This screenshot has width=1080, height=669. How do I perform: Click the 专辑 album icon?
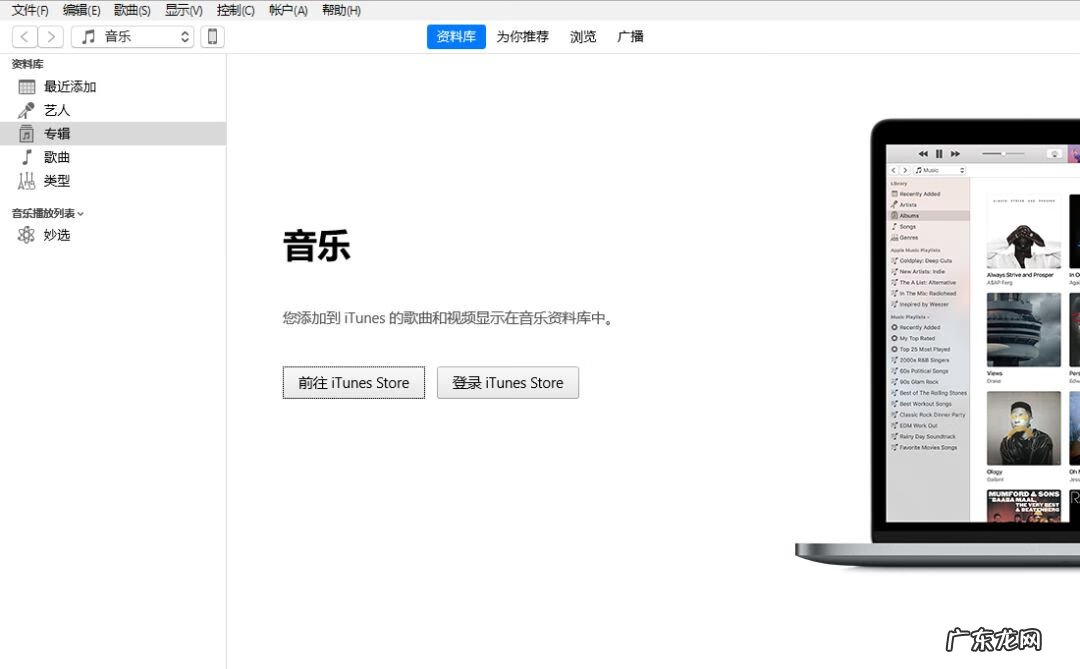(26, 134)
